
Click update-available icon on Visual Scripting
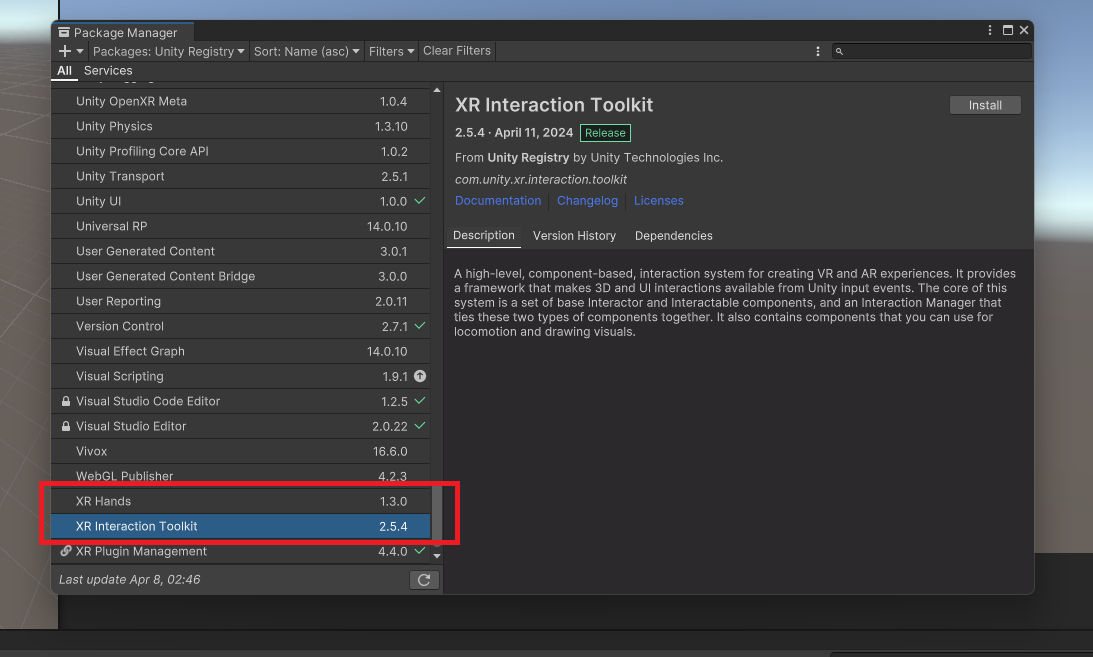[420, 376]
